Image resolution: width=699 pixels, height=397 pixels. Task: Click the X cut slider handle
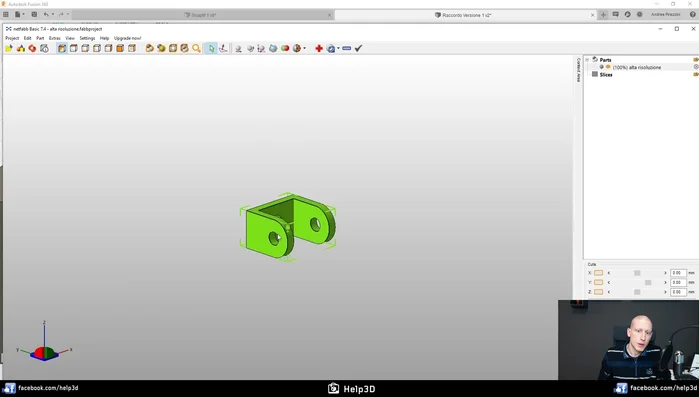tap(637, 273)
